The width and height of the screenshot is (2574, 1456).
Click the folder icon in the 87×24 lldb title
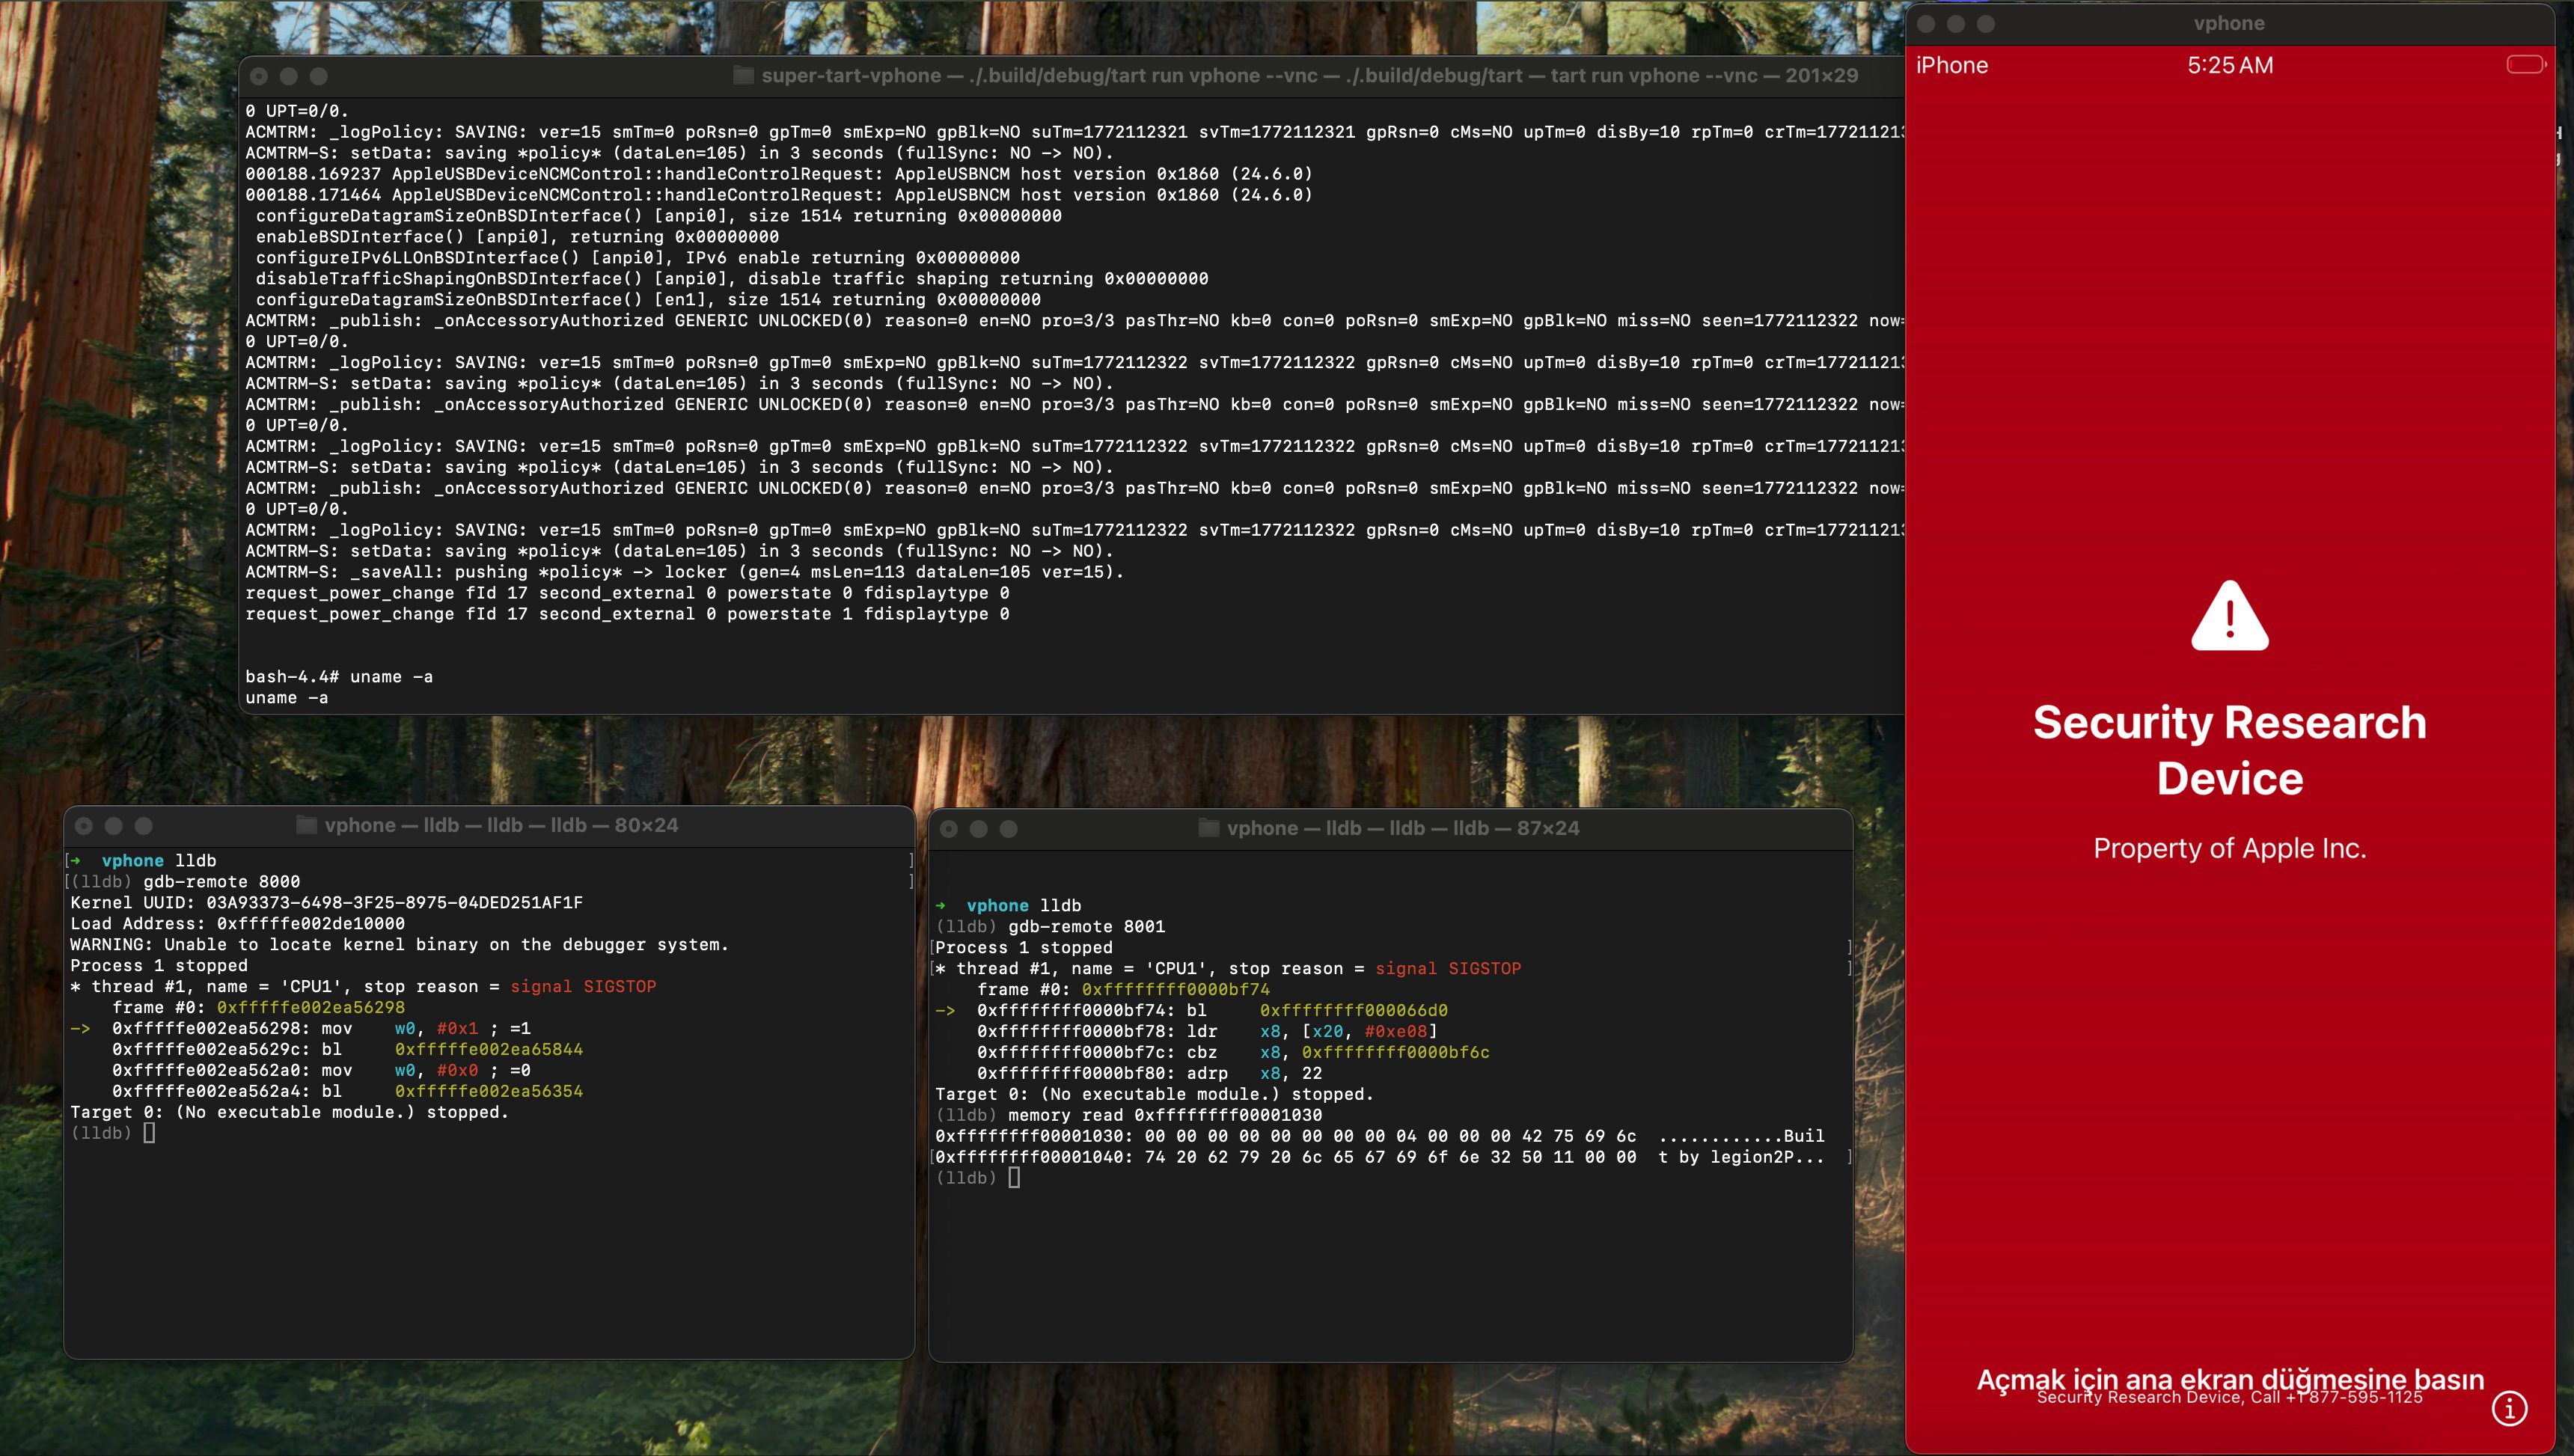point(1209,828)
